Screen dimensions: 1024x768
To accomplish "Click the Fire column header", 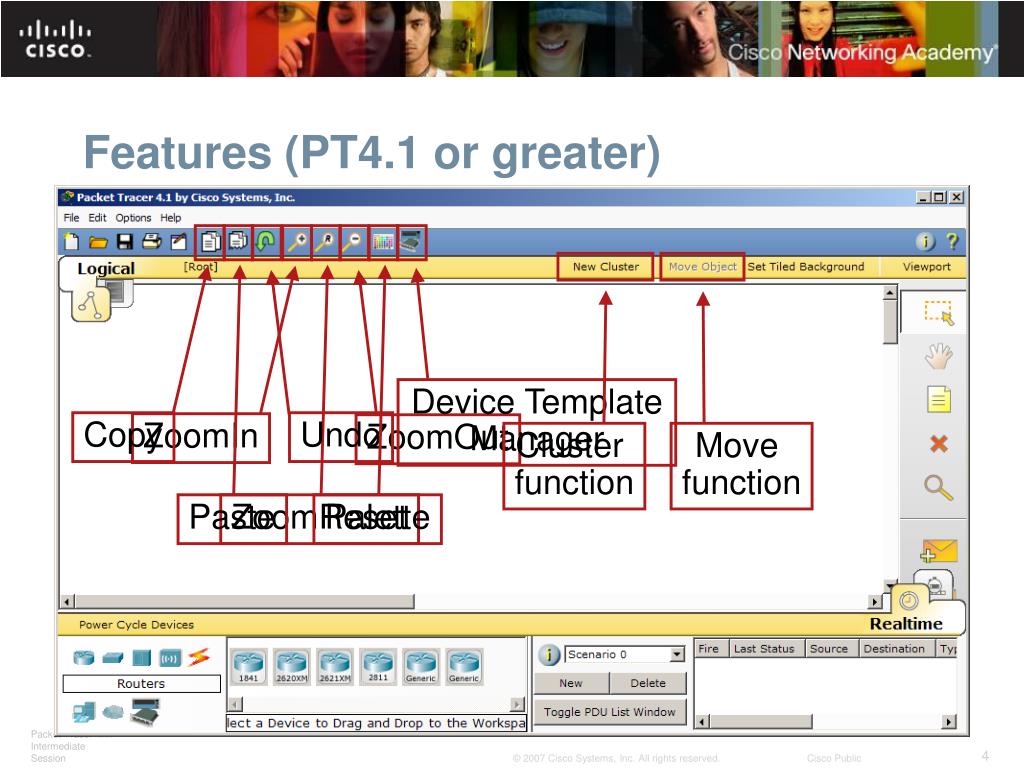I will click(x=711, y=648).
